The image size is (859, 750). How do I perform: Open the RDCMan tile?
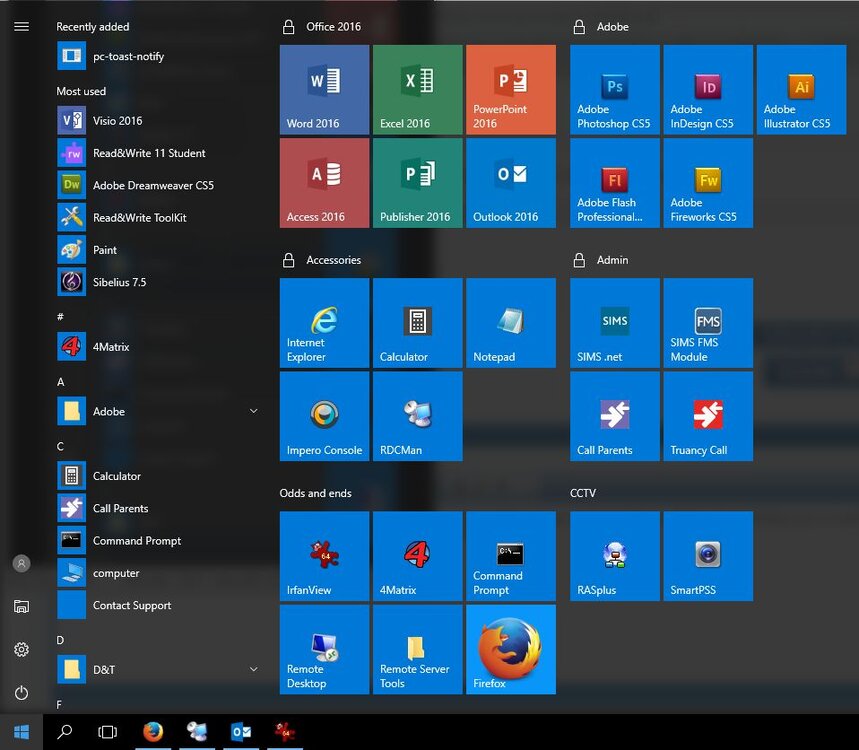click(x=417, y=416)
